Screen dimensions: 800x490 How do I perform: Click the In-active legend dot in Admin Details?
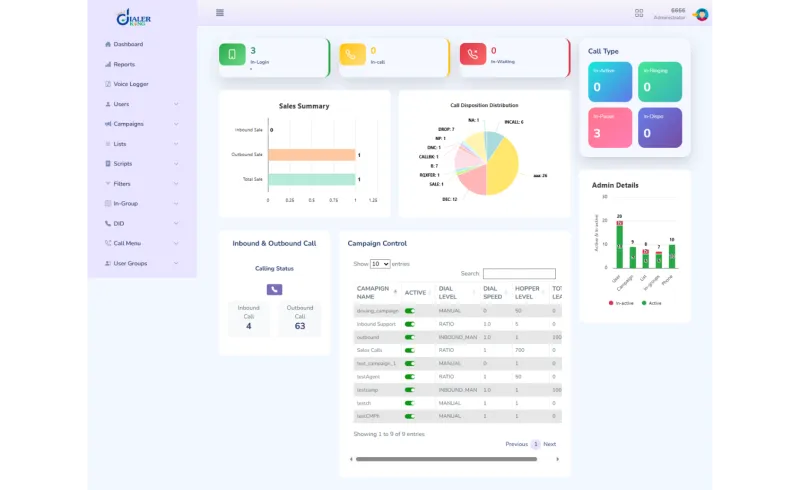click(x=611, y=303)
